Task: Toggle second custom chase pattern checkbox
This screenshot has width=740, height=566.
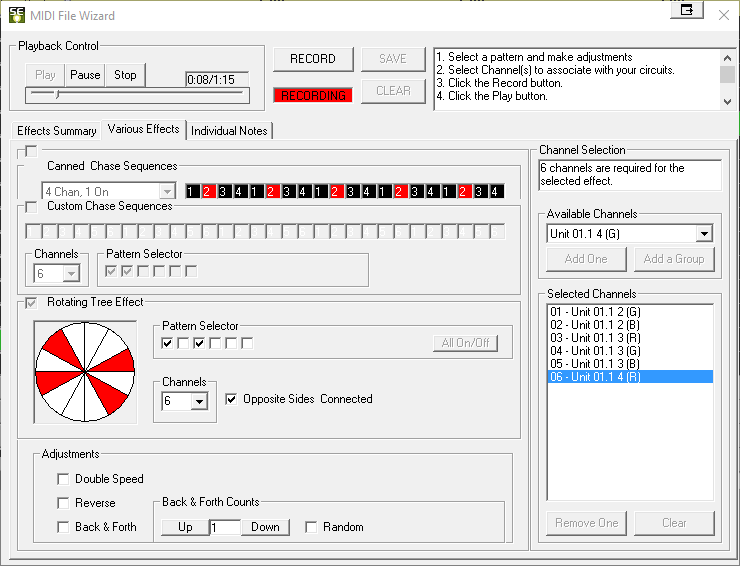Action: tap(127, 271)
